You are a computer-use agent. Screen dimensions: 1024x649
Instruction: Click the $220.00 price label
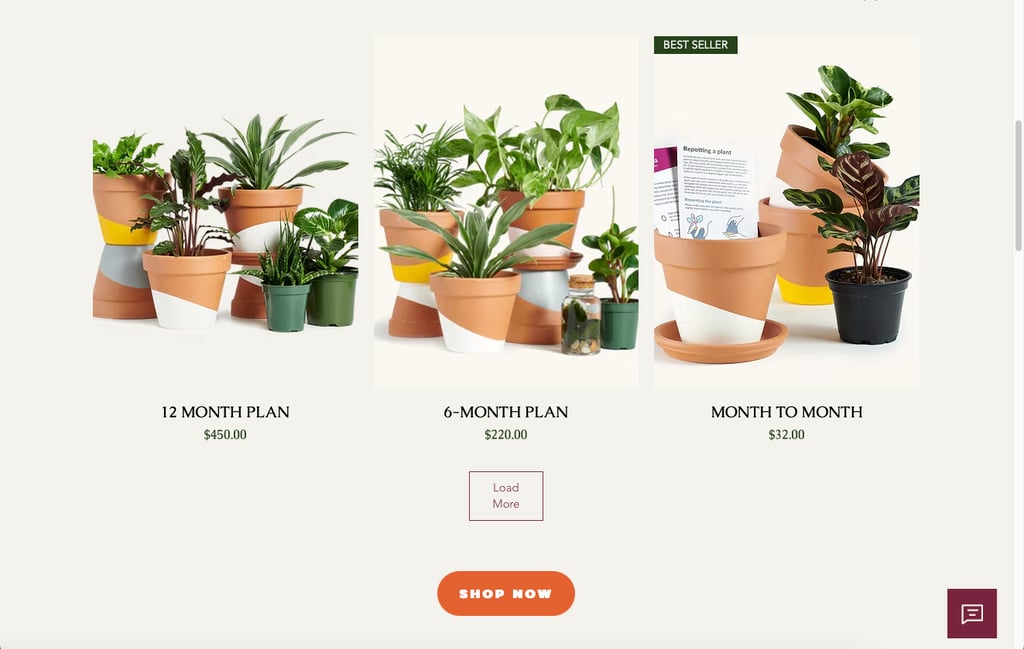[506, 435]
